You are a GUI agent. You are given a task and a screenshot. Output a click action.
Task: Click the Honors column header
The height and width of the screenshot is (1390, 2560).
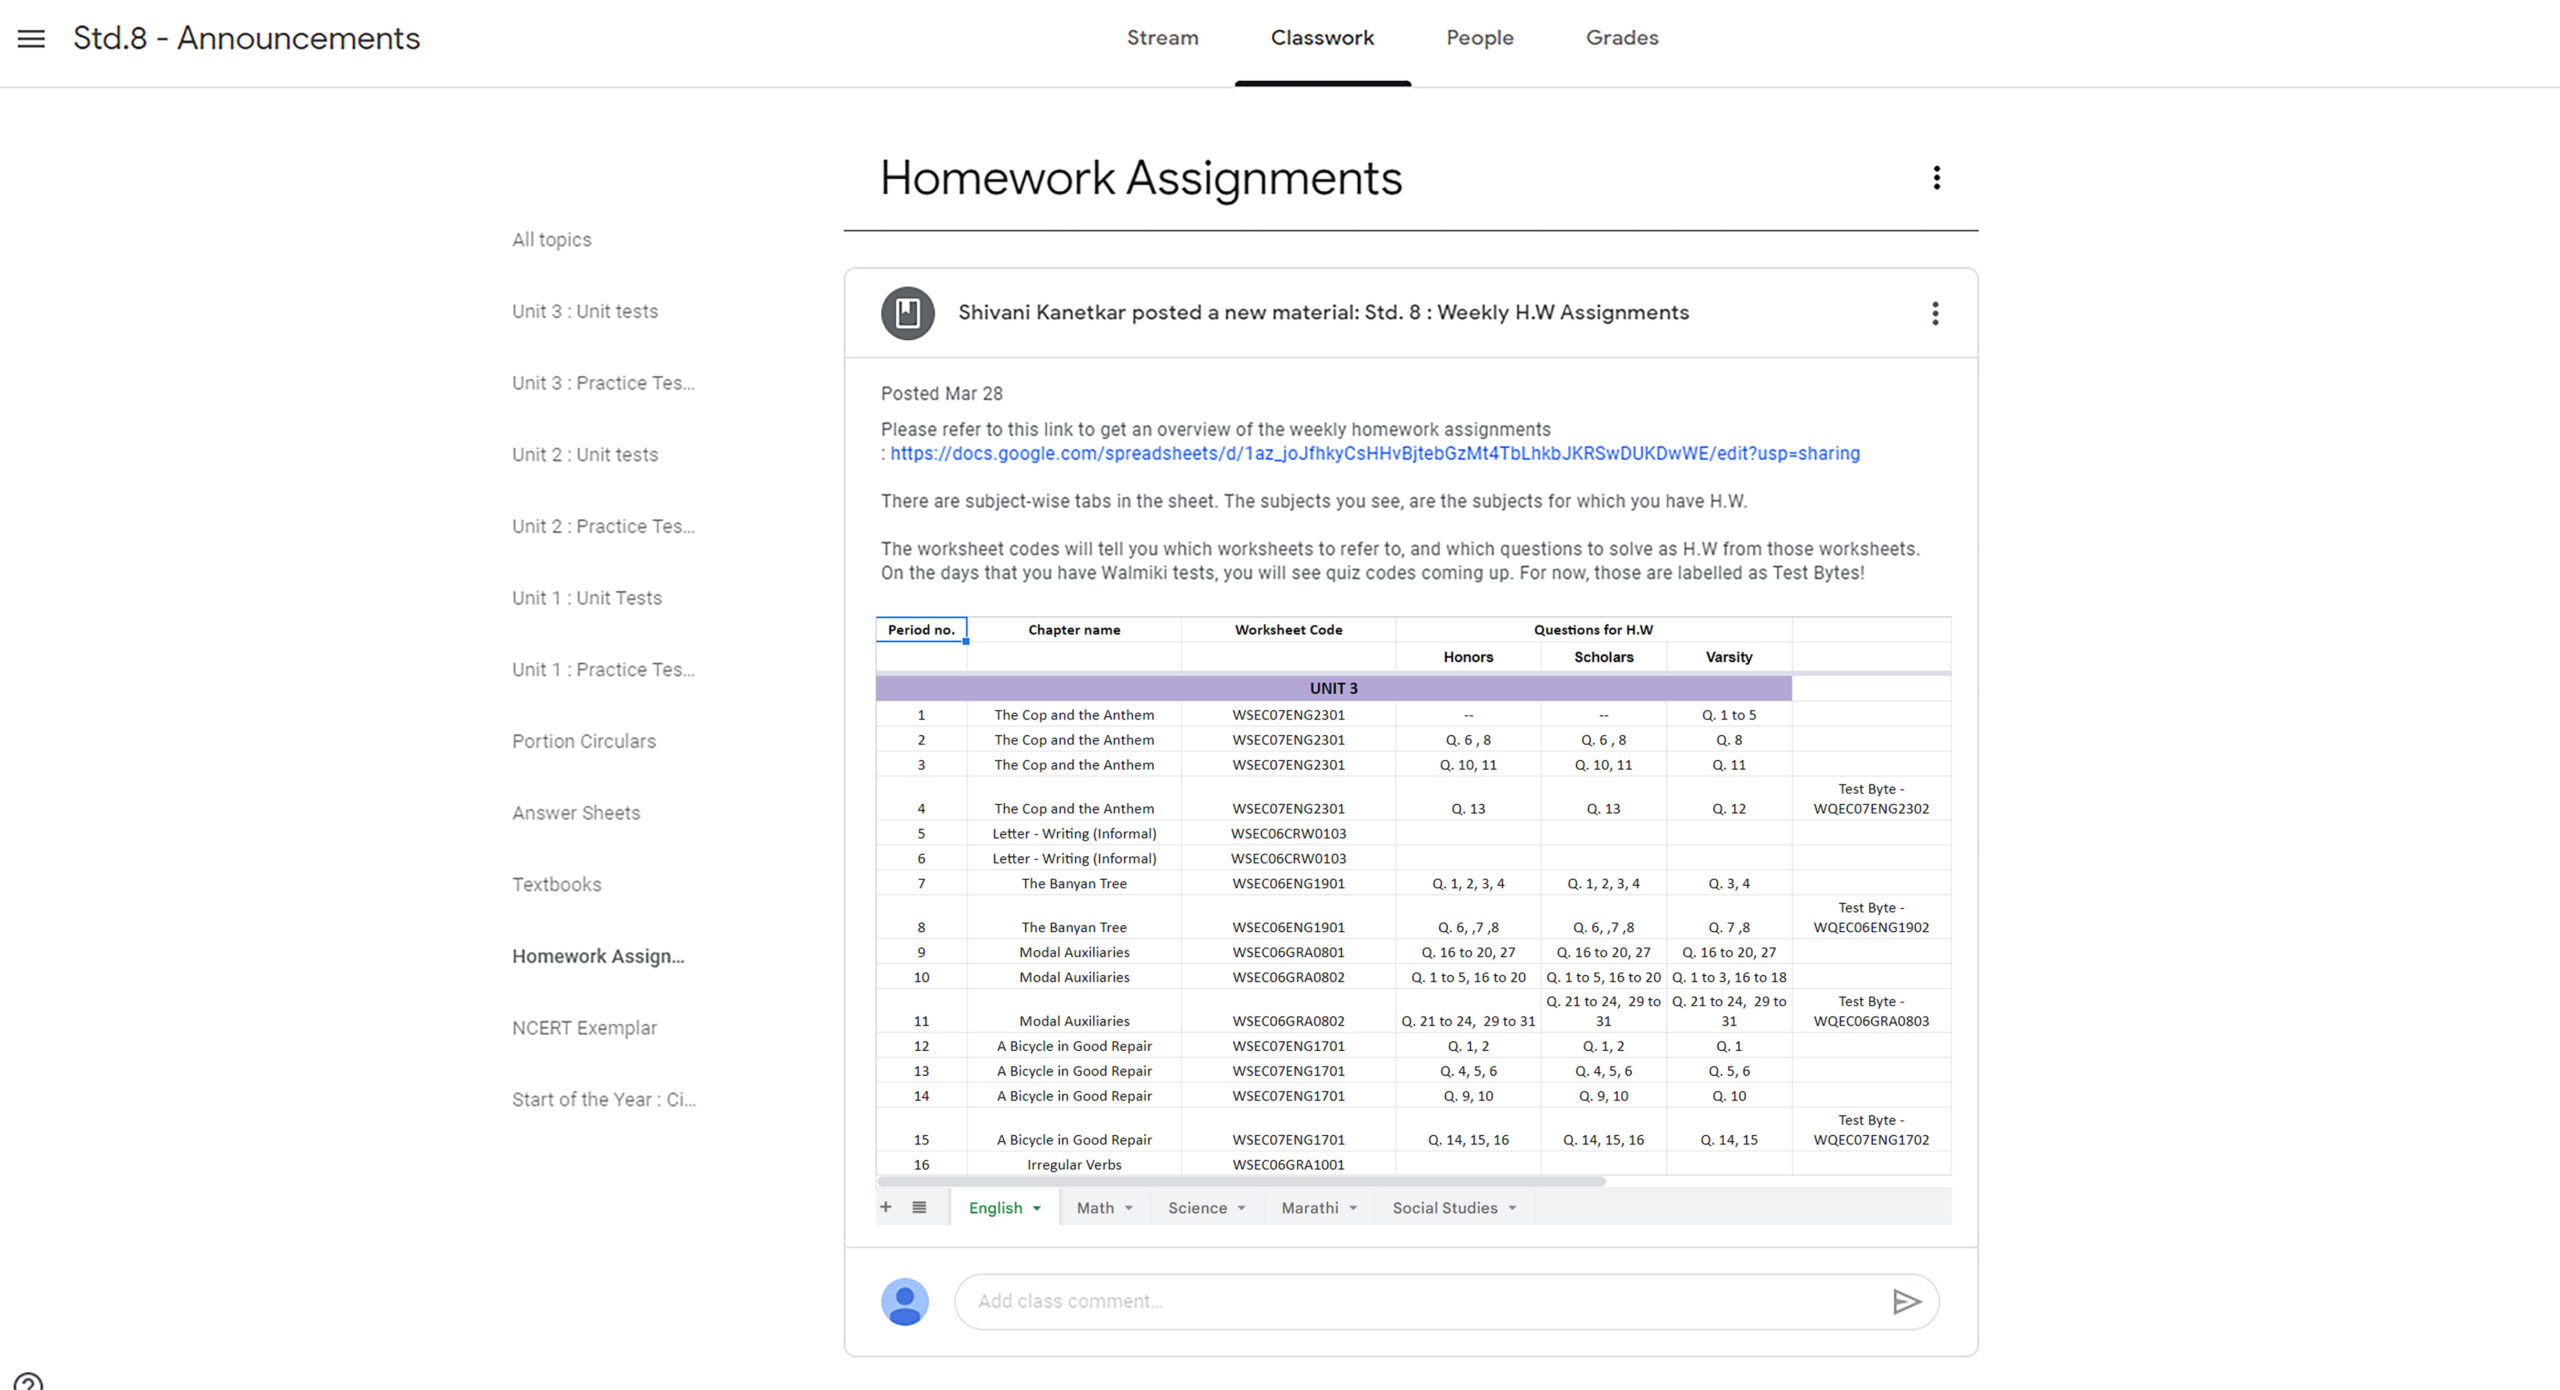(1468, 657)
